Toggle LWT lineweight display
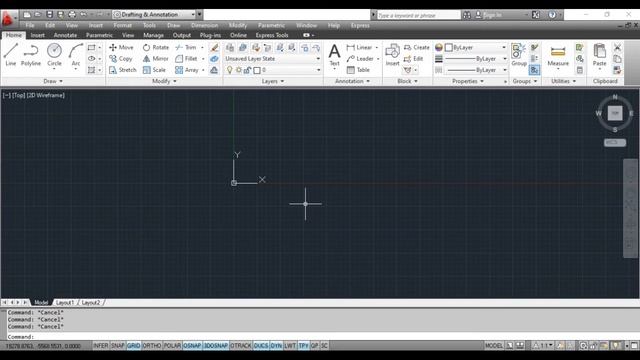This screenshot has width=640, height=360. (290, 346)
